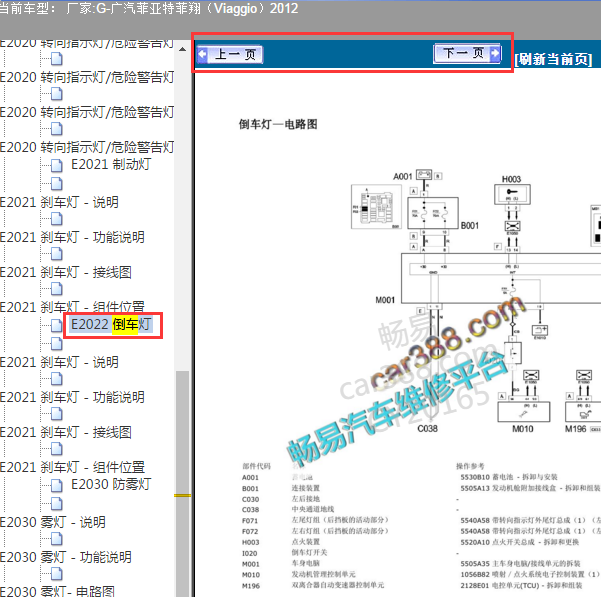Image resolution: width=601 pixels, height=597 pixels.
Task: Click the 刷新当前页 refresh link
Action: tap(553, 59)
